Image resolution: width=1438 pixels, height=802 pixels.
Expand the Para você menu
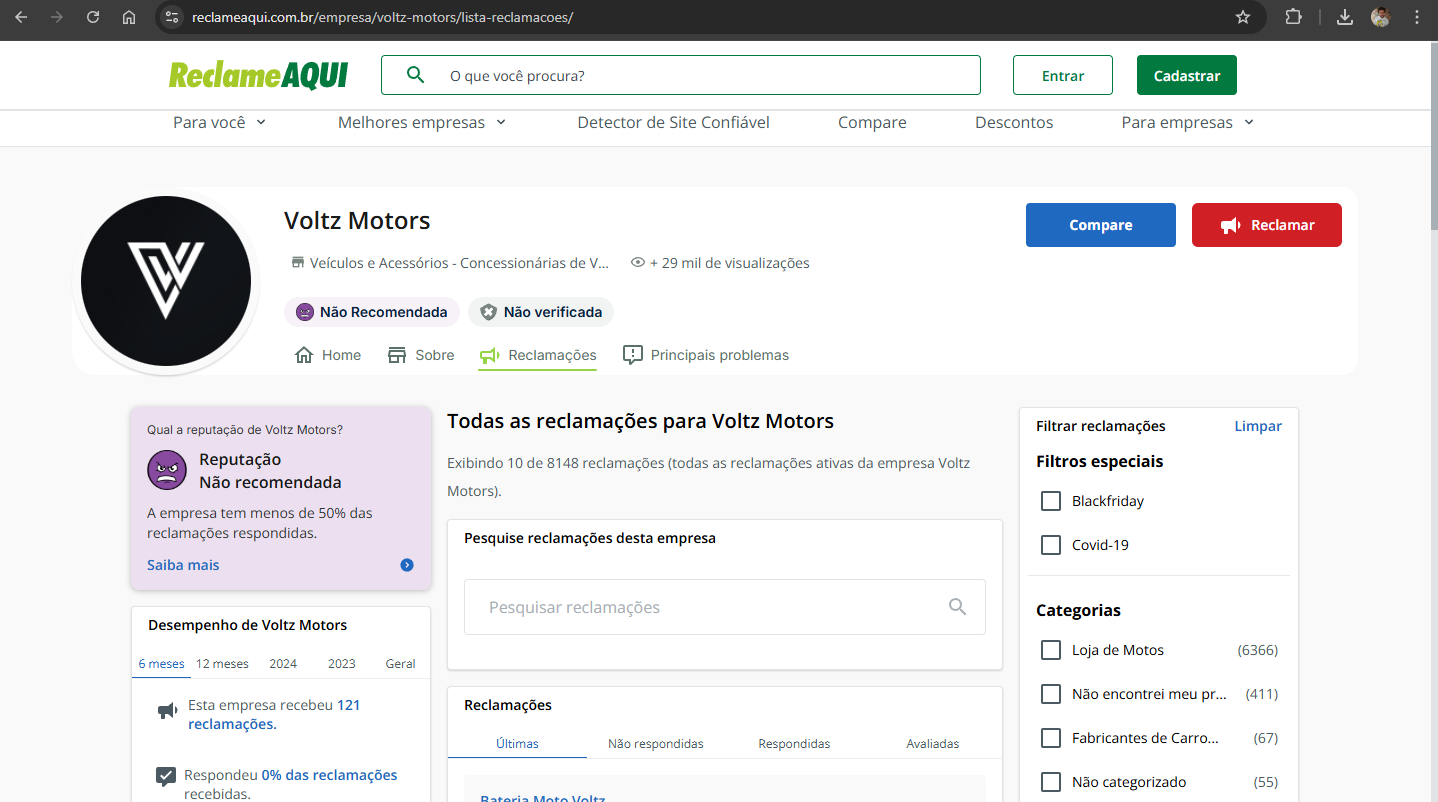[220, 122]
